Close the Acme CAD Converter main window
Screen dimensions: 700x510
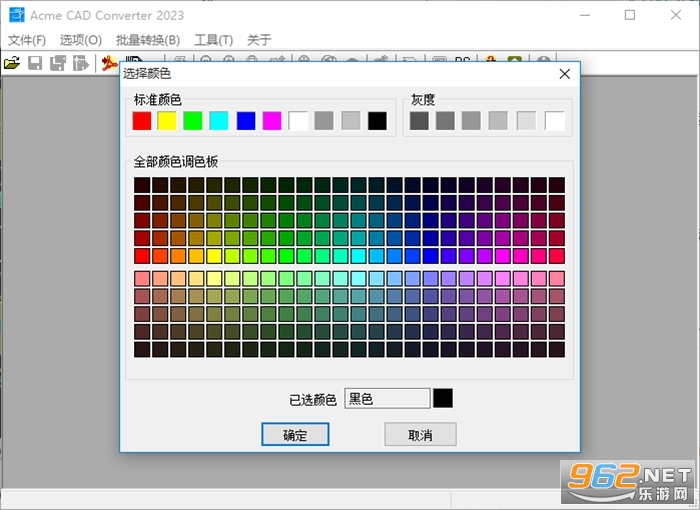tap(676, 15)
